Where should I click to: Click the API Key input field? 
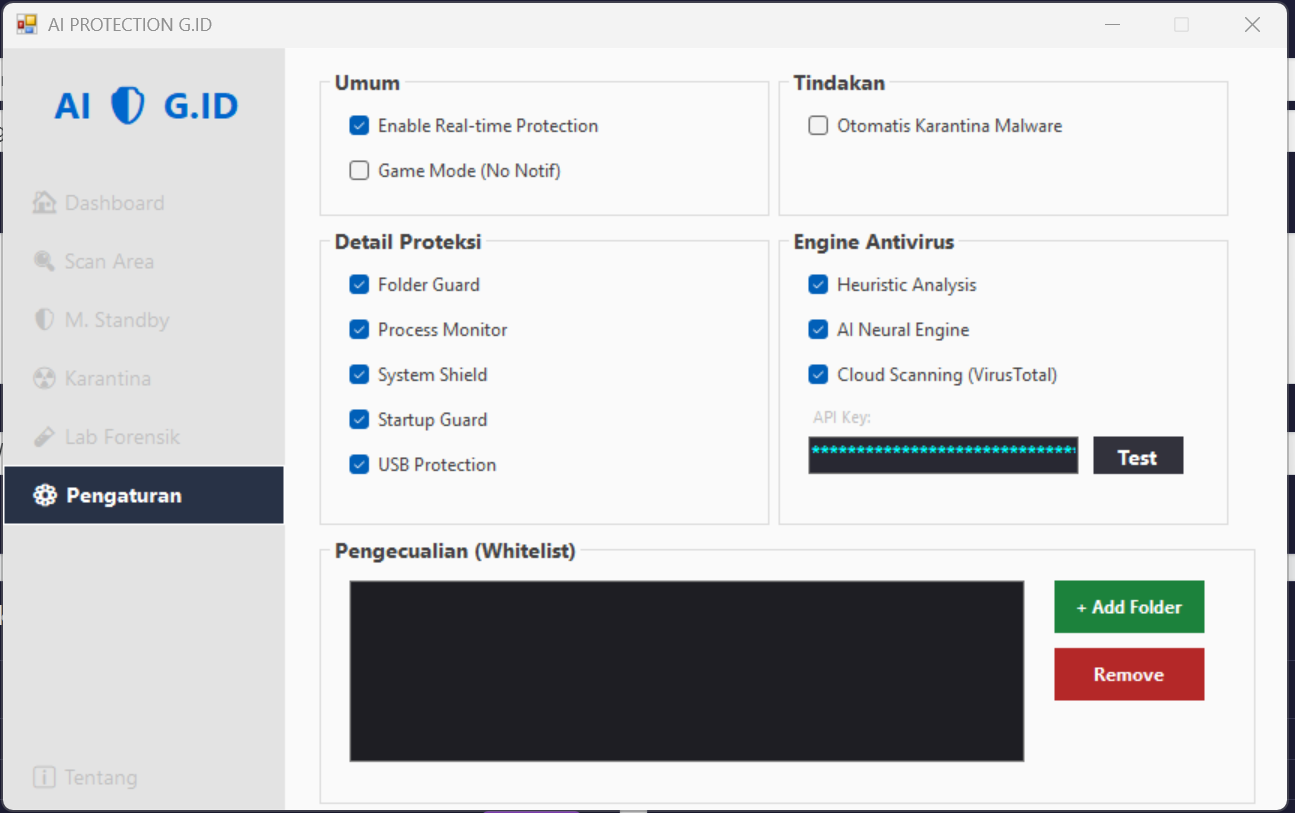coord(942,455)
